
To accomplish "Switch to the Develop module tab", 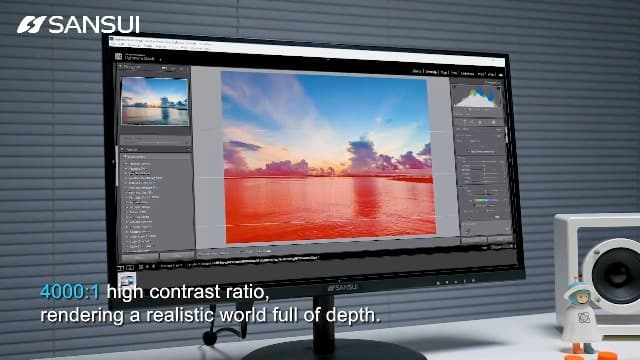I will click(431, 72).
